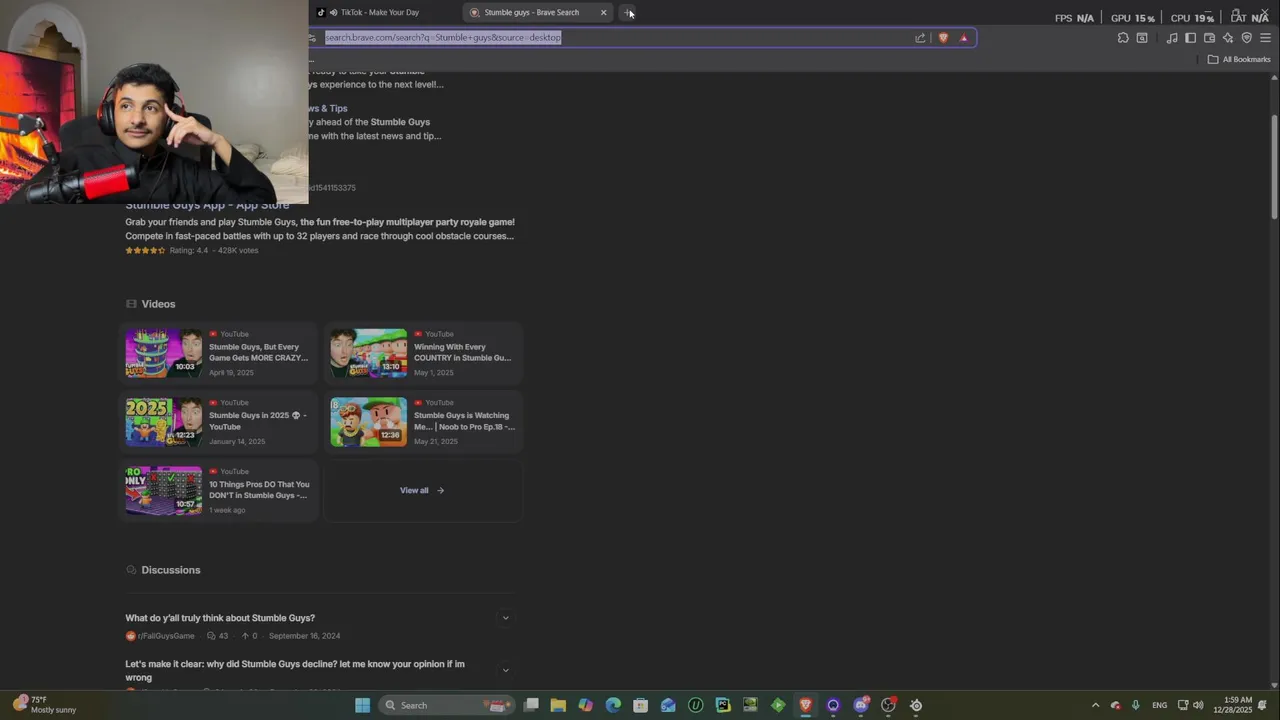This screenshot has width=1280, height=720.
Task: Click the taskbar Search box
Action: coord(446,705)
